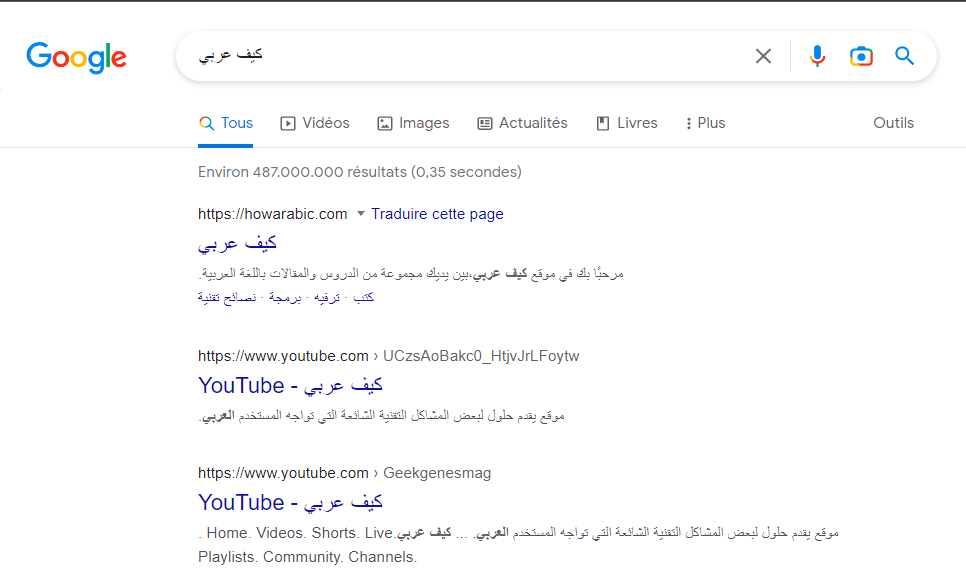This screenshot has width=966, height=578.
Task: Open the برمجة sitelink
Action: [x=285, y=298]
